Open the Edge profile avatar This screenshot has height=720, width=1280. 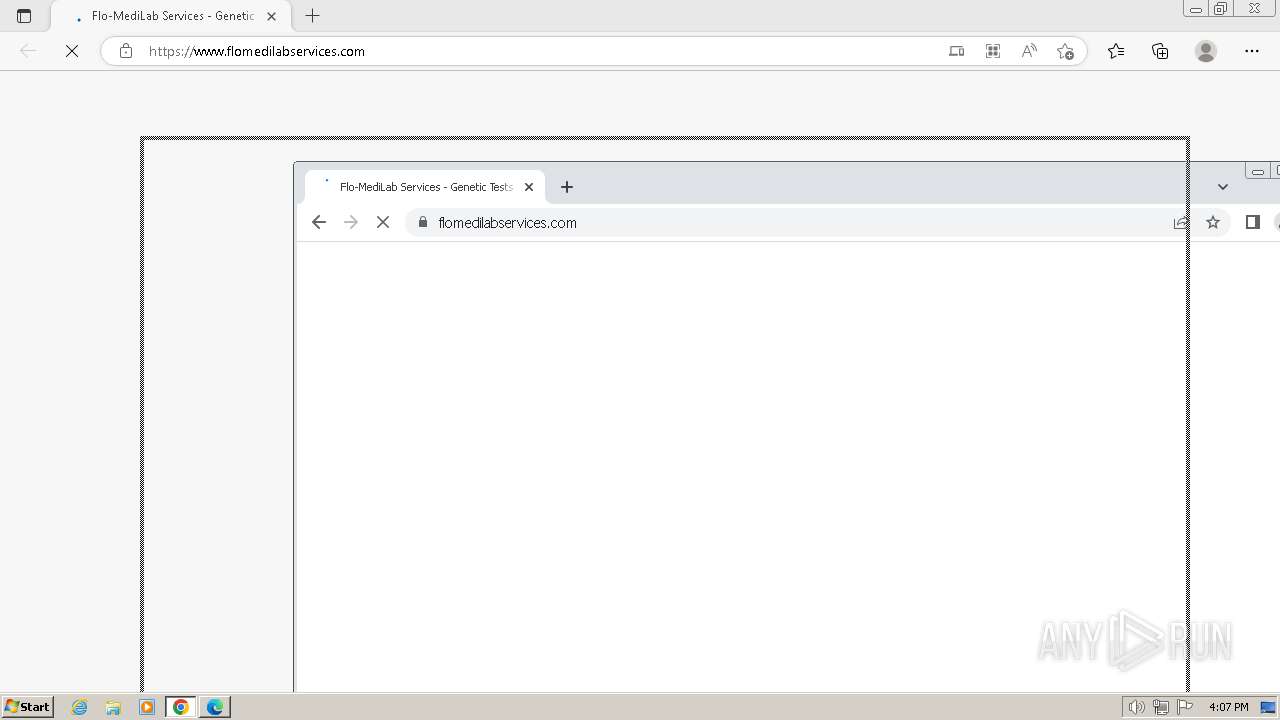(x=1206, y=51)
